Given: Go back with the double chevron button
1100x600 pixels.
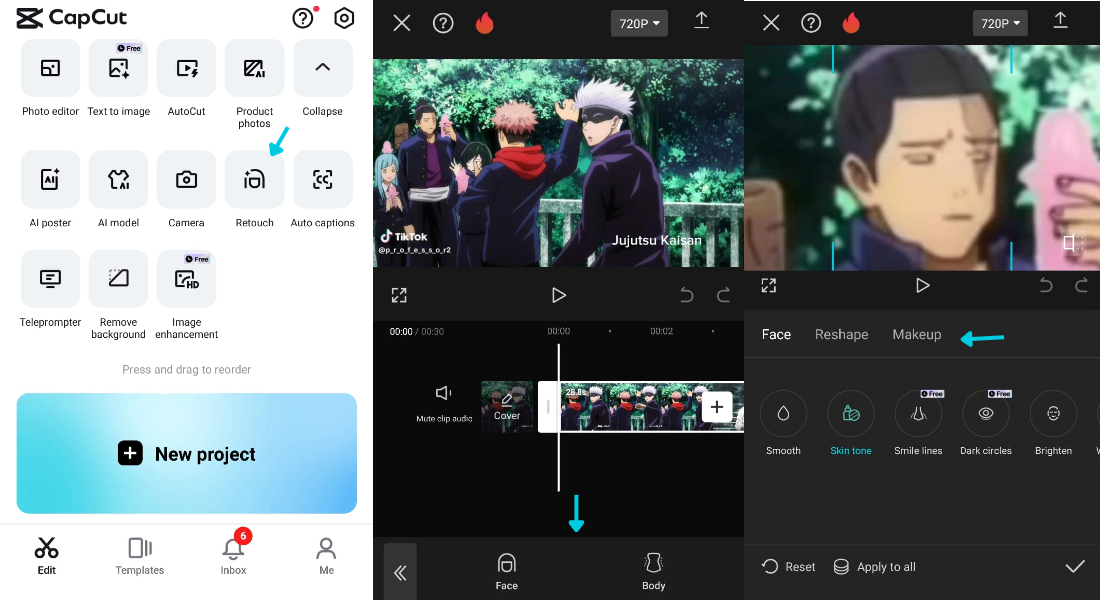Looking at the screenshot, I should tap(400, 573).
